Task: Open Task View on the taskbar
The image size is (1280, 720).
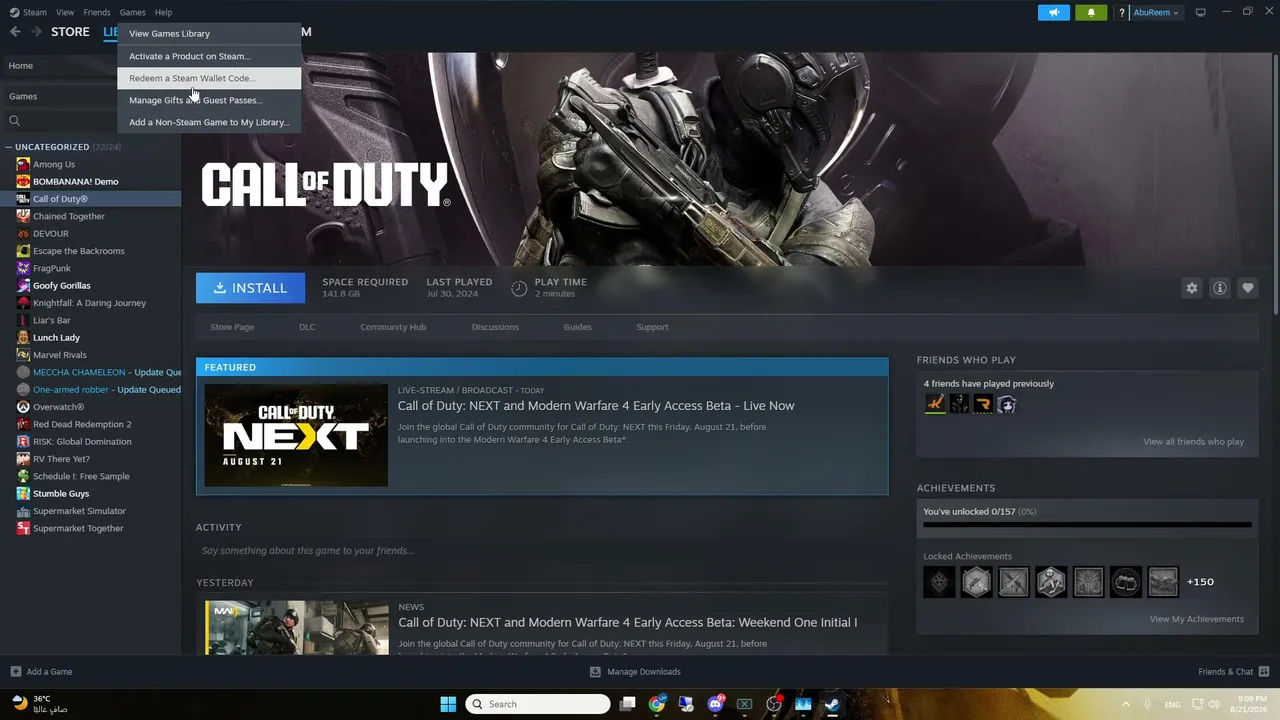Action: tap(627, 704)
